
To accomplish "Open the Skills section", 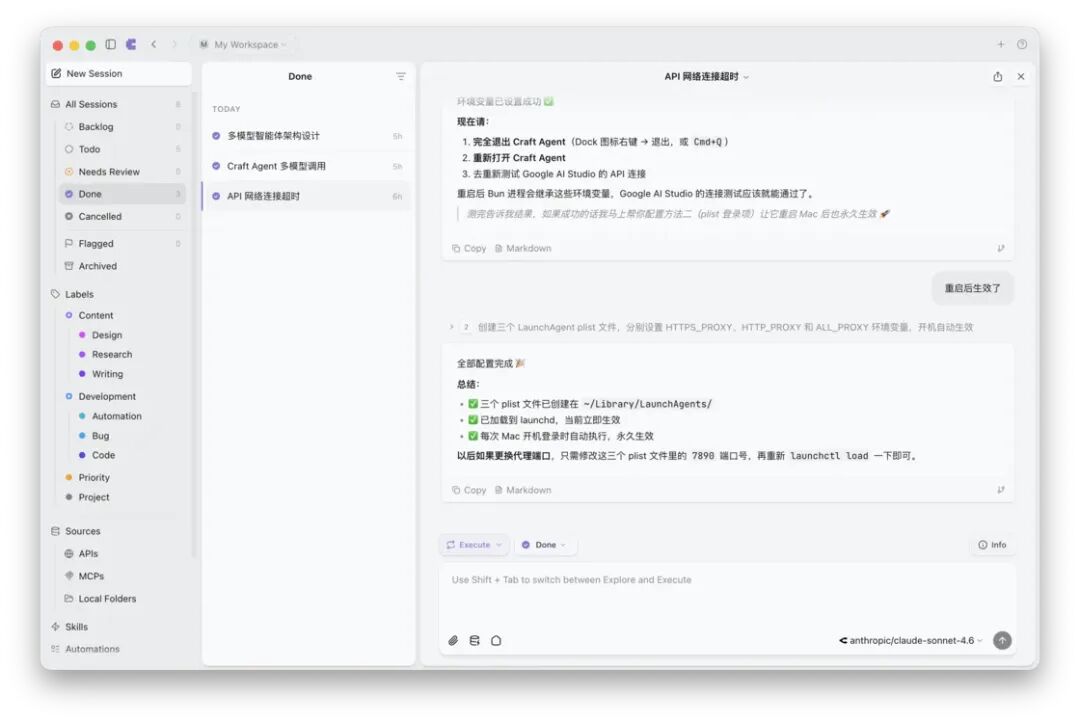I will coord(116,627).
